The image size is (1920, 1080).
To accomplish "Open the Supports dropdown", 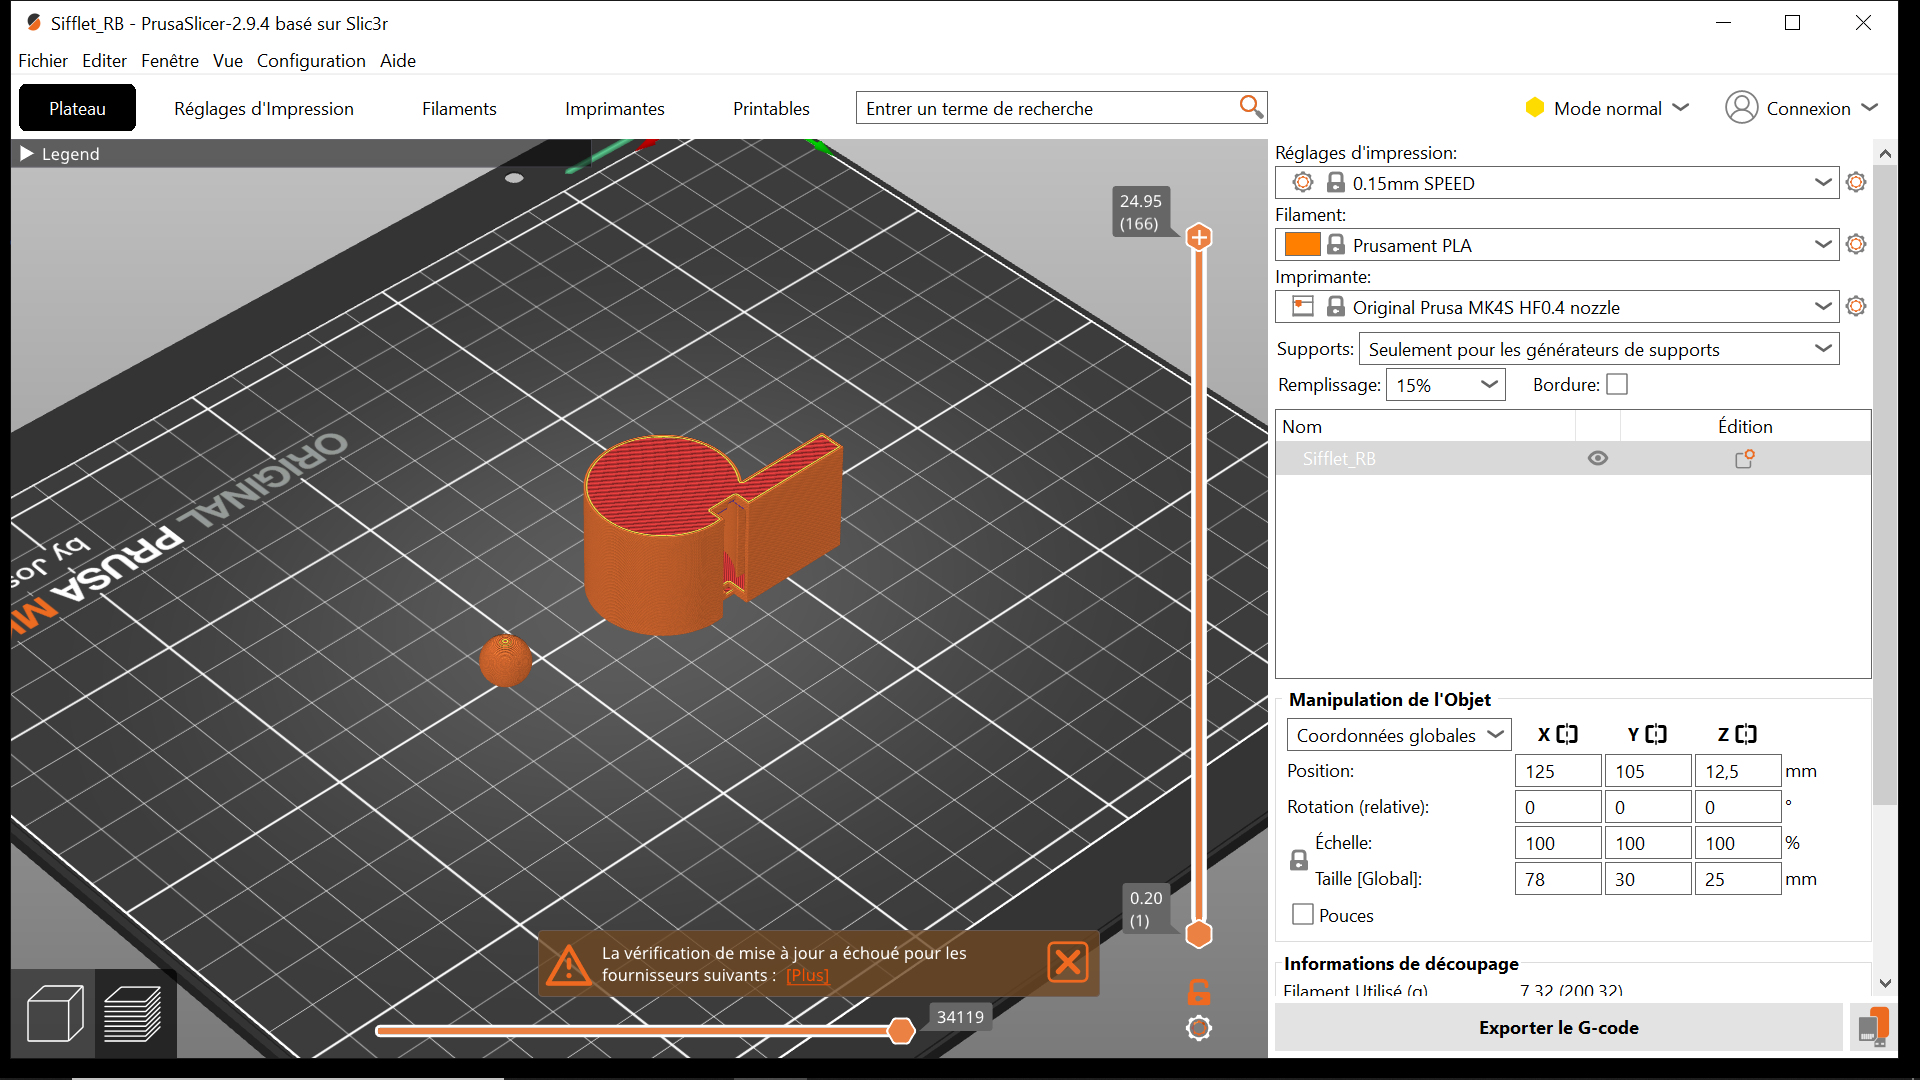I will coord(1598,349).
